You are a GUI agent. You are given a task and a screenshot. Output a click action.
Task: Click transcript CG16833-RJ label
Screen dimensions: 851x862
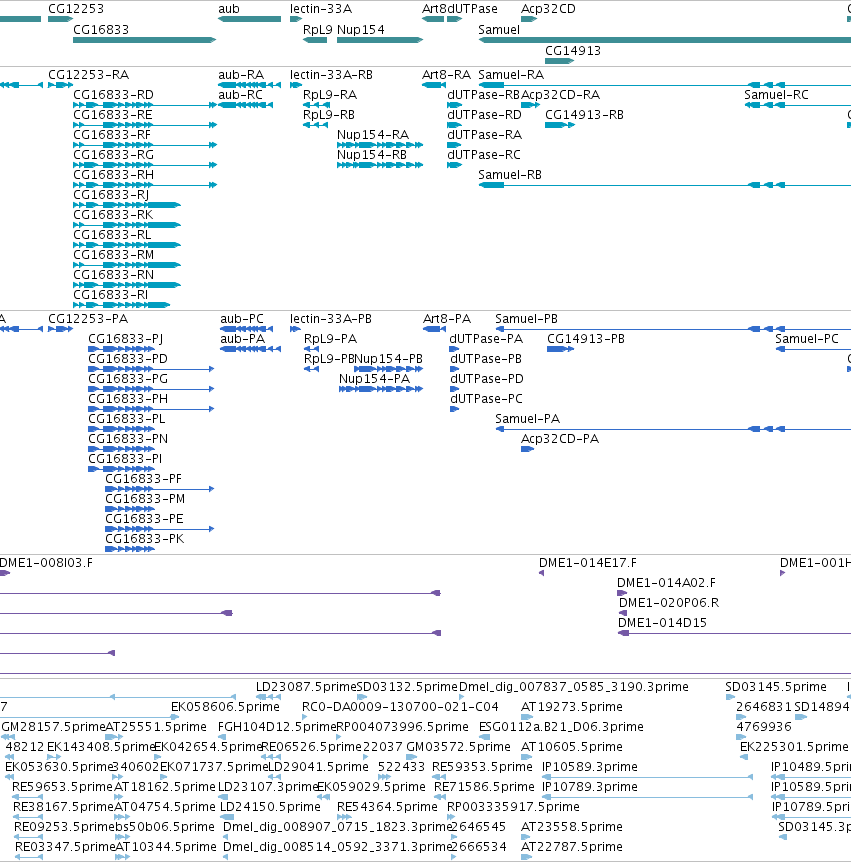[x=111, y=195]
